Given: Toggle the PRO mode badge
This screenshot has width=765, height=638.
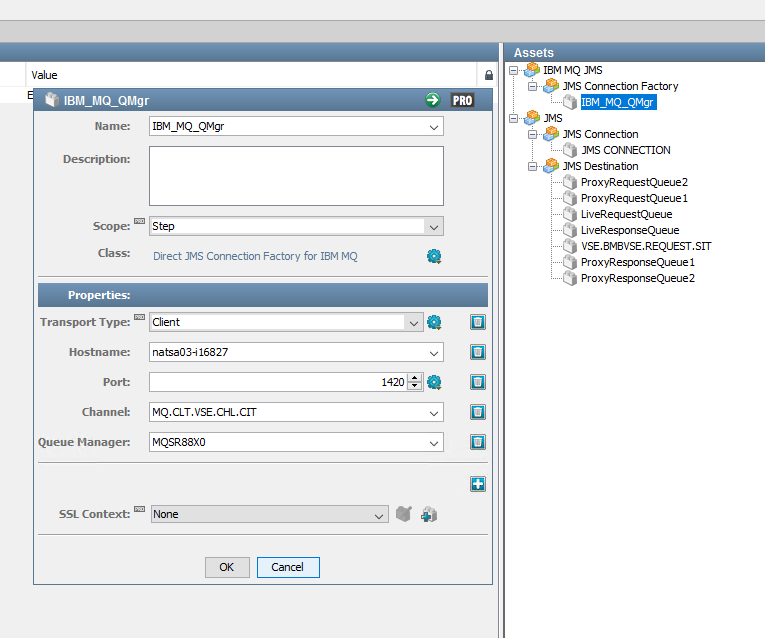Looking at the screenshot, I should (x=462, y=100).
